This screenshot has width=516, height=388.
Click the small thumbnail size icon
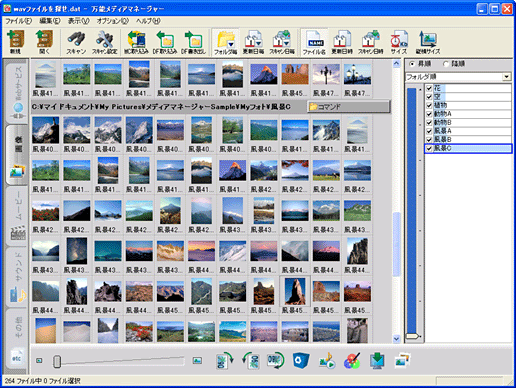(x=39, y=360)
